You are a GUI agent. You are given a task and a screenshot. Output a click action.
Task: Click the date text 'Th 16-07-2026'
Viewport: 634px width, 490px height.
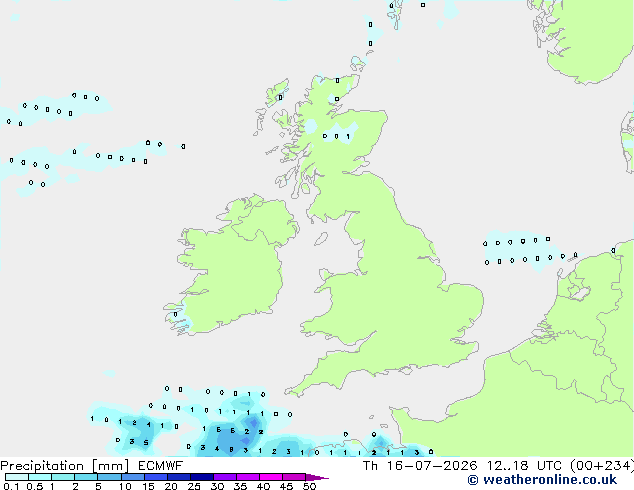tap(420, 465)
